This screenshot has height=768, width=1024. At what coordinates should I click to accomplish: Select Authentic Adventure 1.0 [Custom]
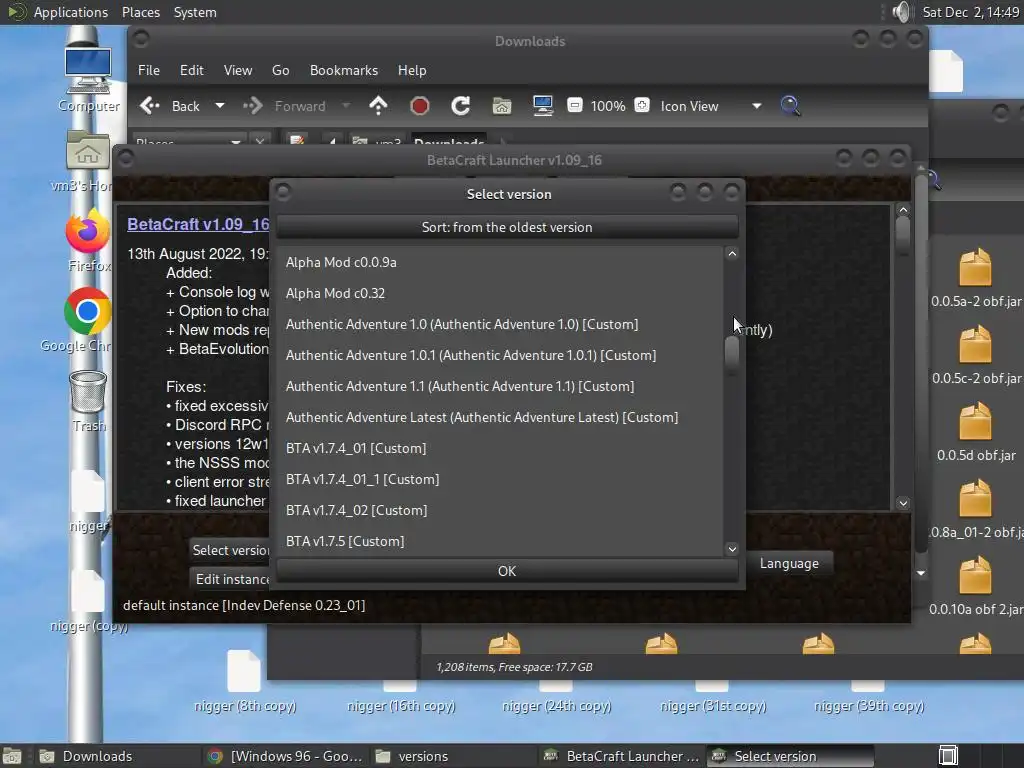pos(501,324)
